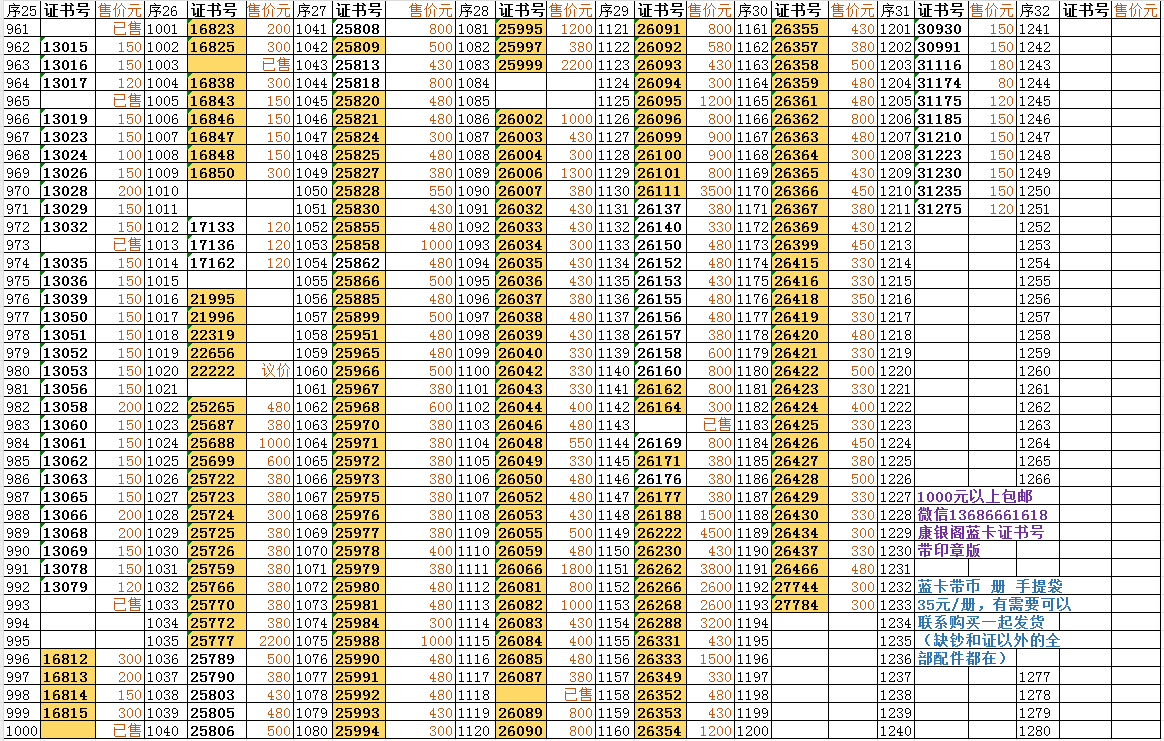Select the highlighted cell 25995

point(520,29)
